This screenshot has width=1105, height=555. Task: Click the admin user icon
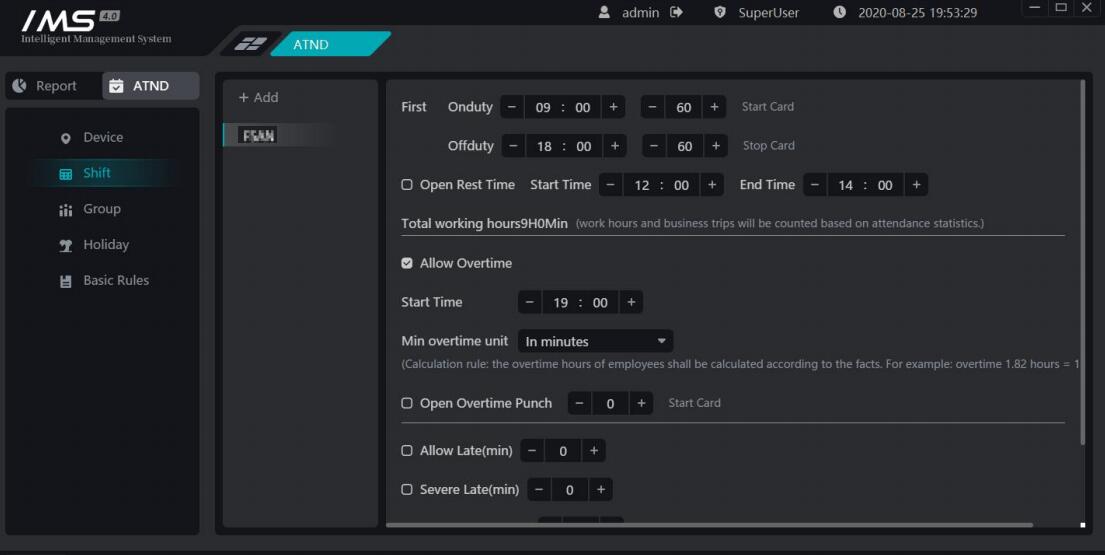[604, 12]
